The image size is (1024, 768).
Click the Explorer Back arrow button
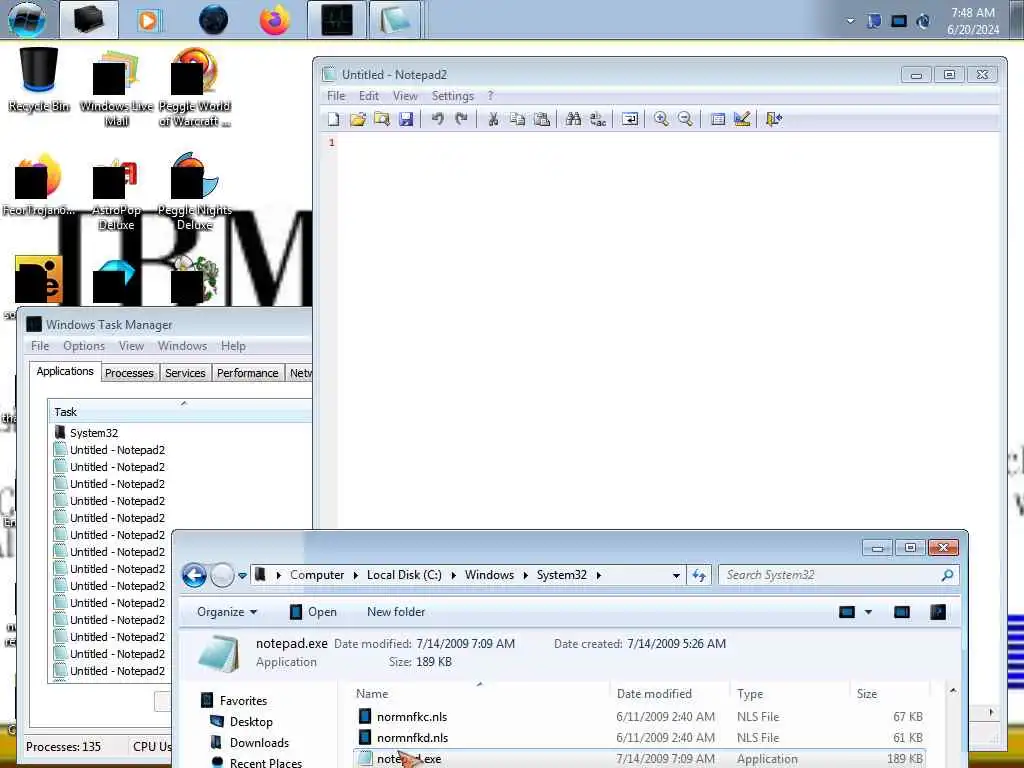[194, 575]
